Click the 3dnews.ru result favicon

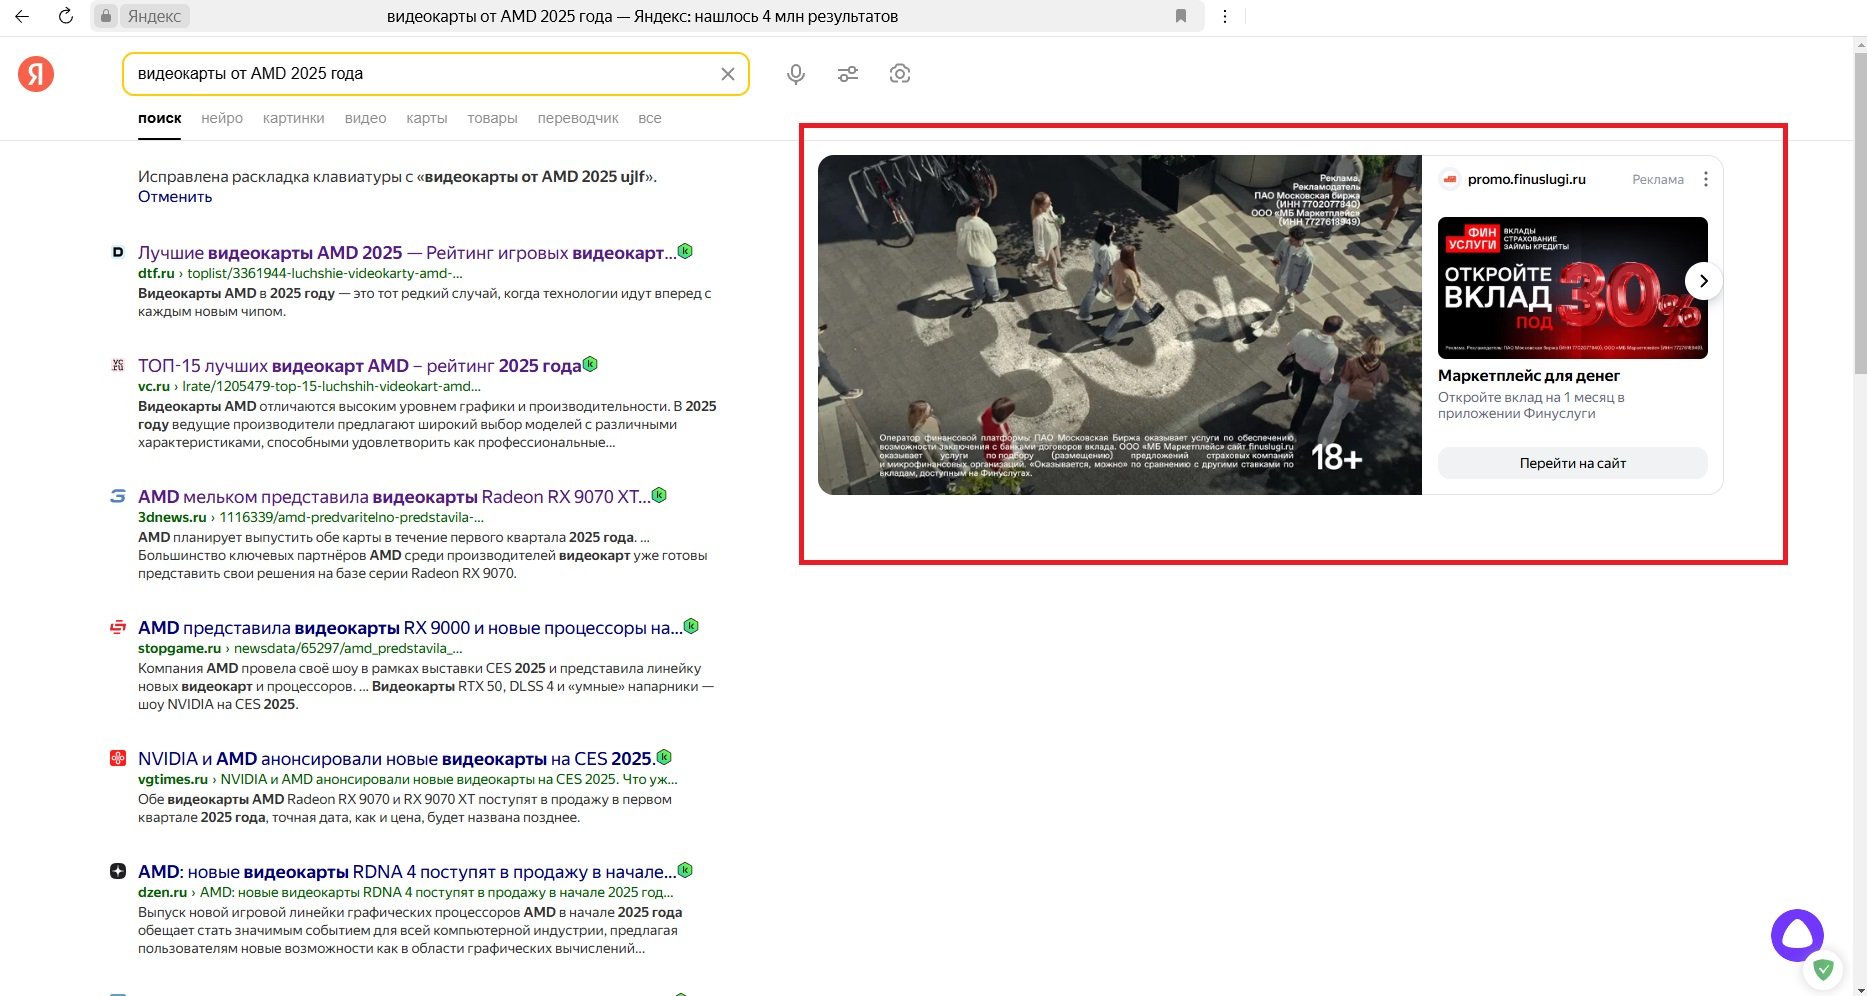tap(118, 496)
